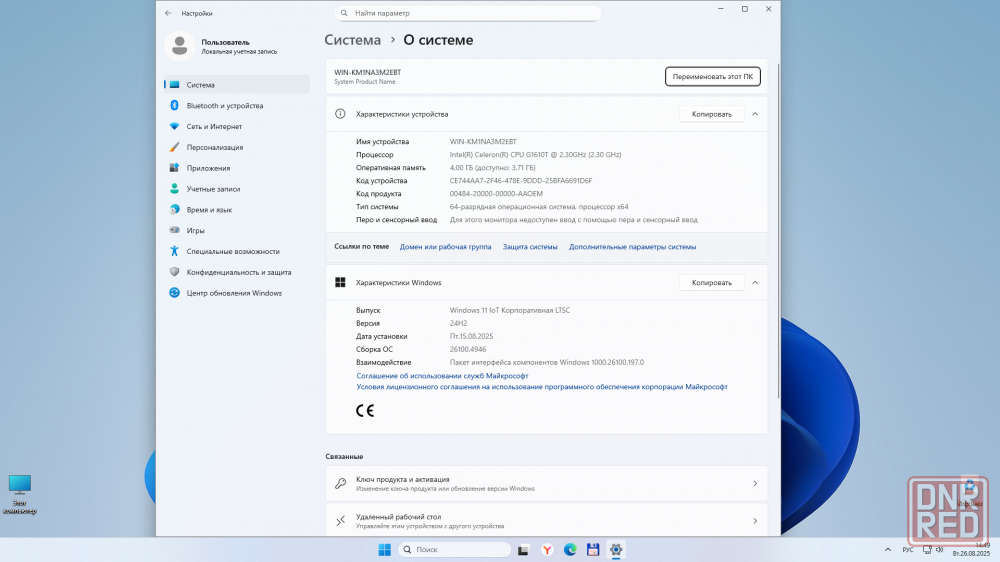
Task: Select Приложения in the sidebar
Action: pyautogui.click(x=237, y=168)
